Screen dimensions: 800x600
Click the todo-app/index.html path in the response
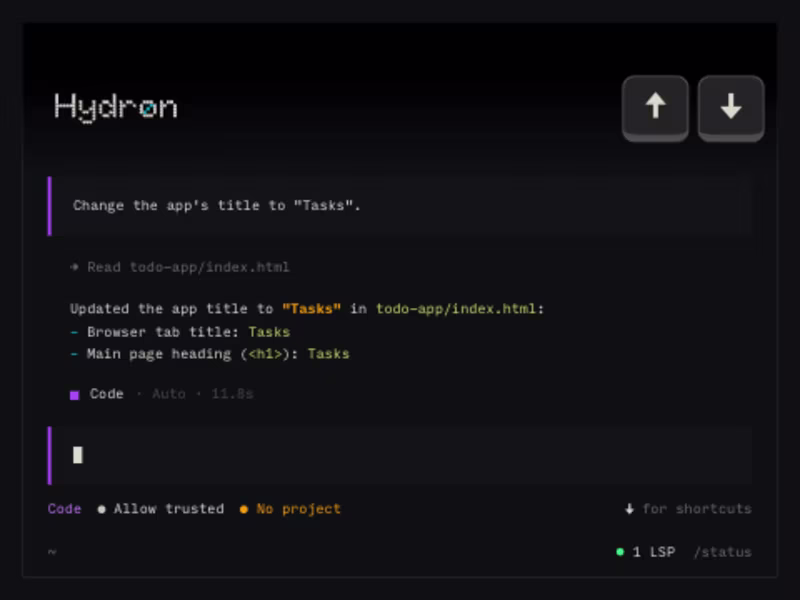pos(456,309)
